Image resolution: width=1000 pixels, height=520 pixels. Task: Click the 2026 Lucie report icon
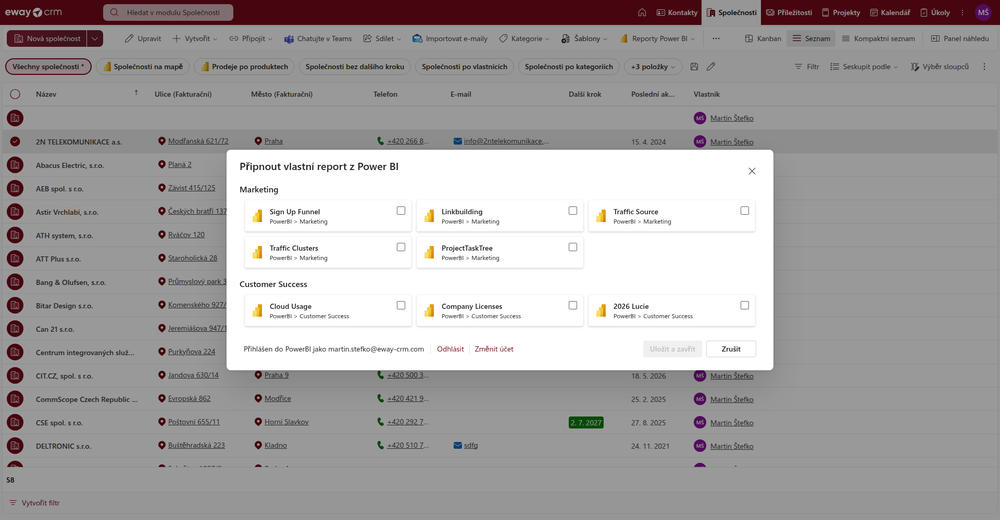(x=601, y=310)
